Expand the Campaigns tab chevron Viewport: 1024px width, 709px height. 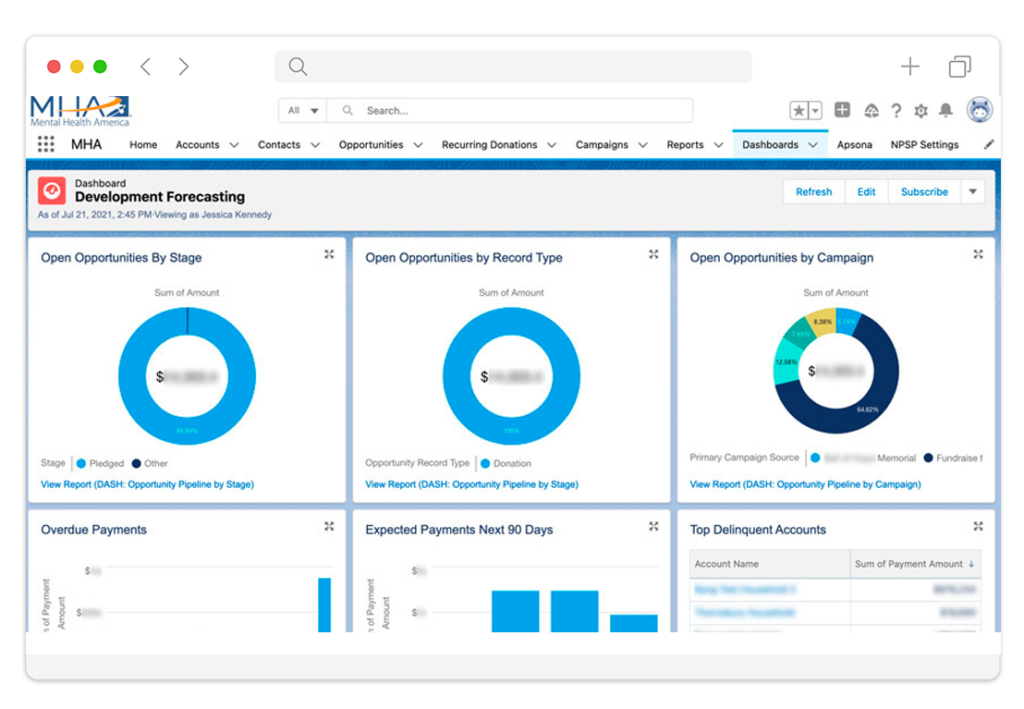pyautogui.click(x=643, y=145)
